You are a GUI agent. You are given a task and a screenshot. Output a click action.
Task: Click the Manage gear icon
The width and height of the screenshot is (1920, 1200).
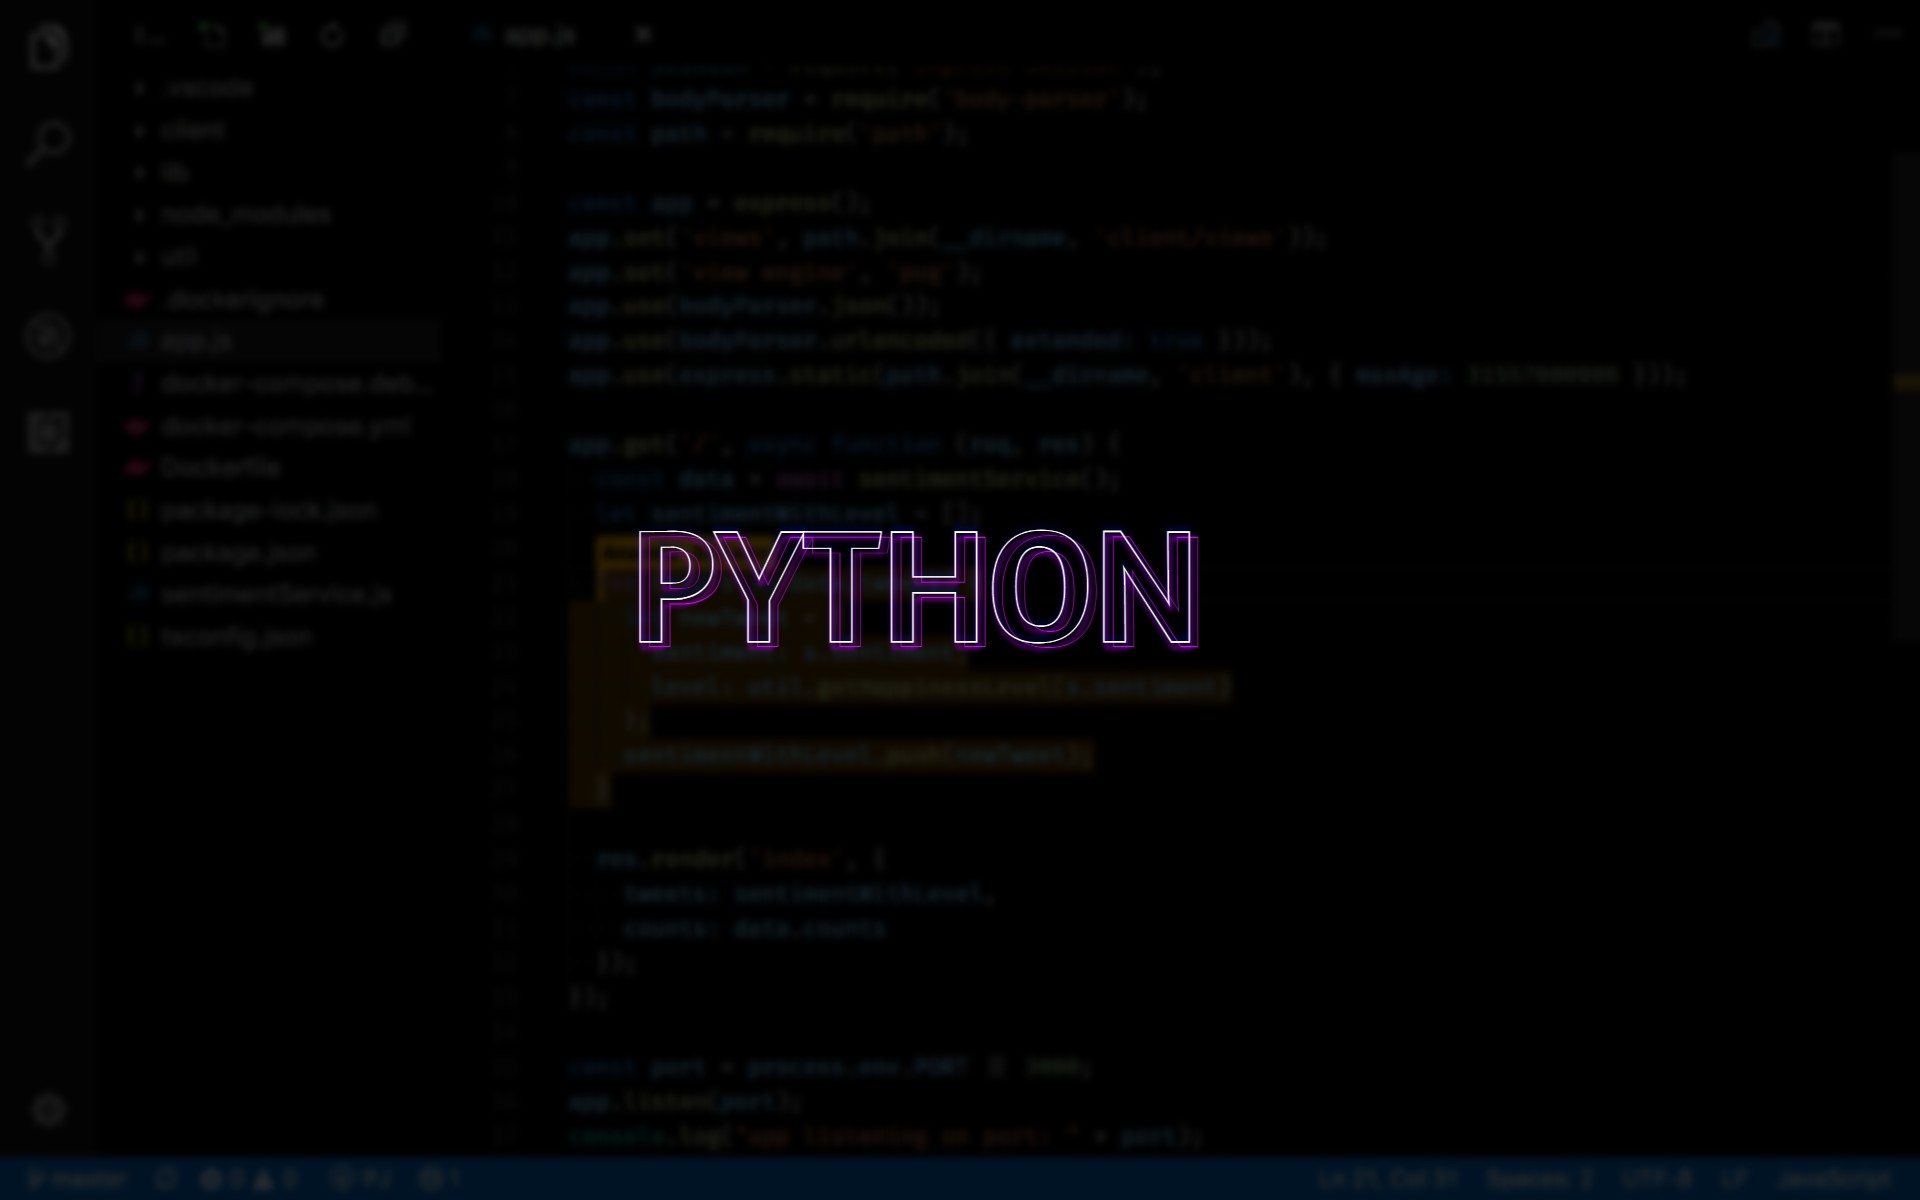[x=47, y=1110]
